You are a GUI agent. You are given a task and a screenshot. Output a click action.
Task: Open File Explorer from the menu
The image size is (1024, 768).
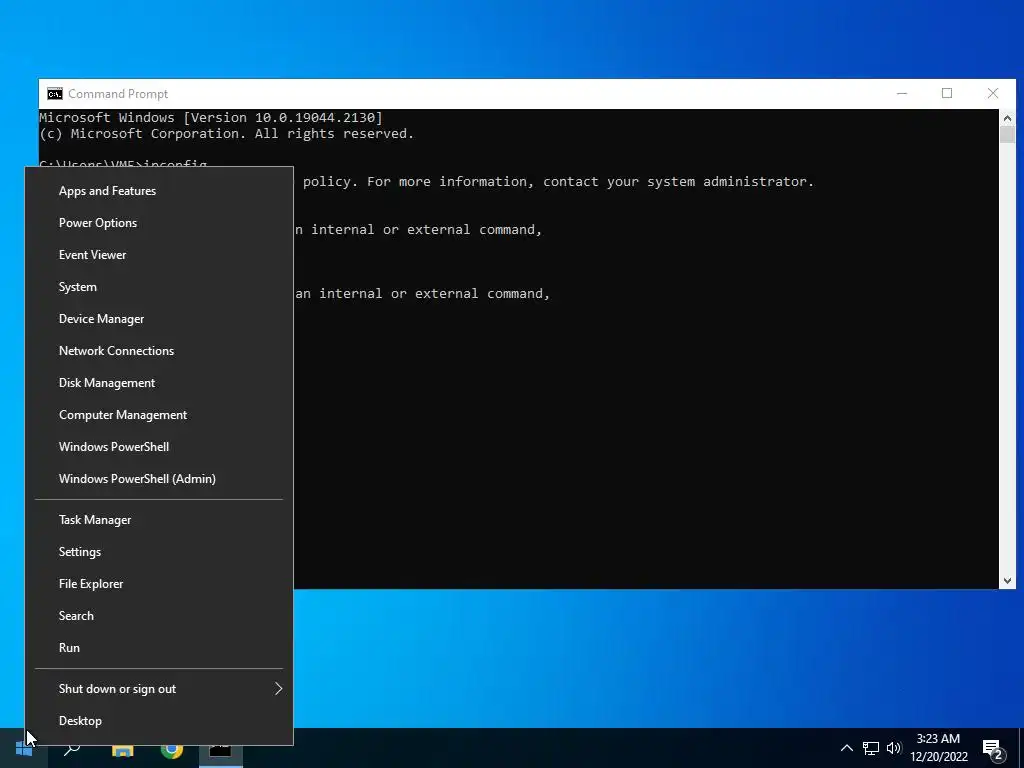(x=159, y=584)
